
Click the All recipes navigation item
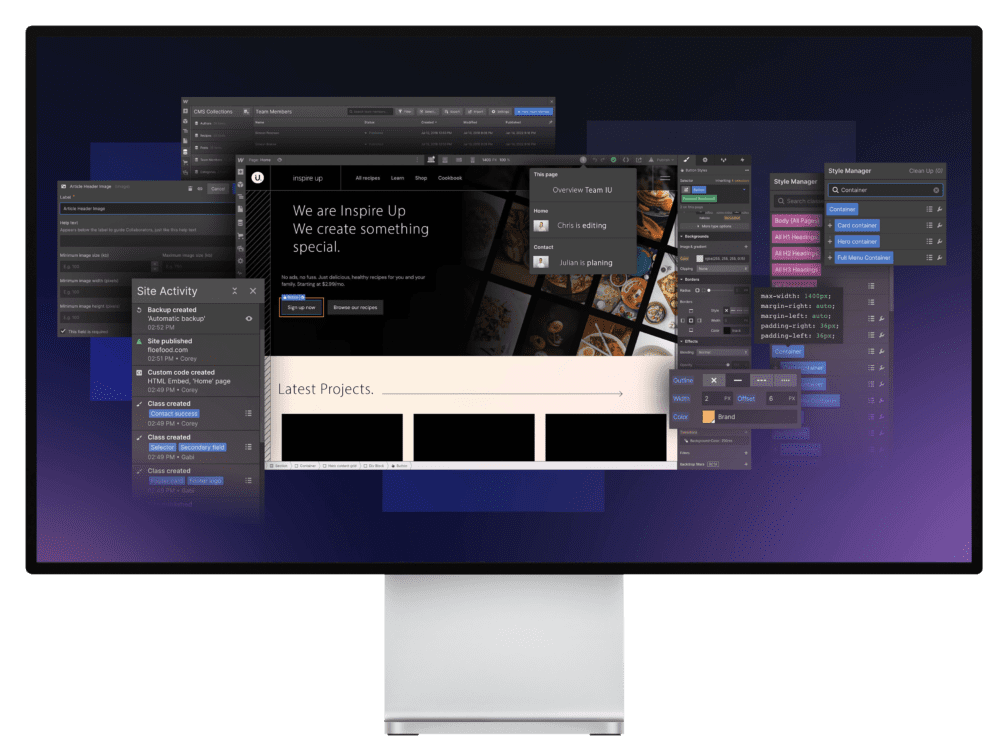click(x=368, y=178)
